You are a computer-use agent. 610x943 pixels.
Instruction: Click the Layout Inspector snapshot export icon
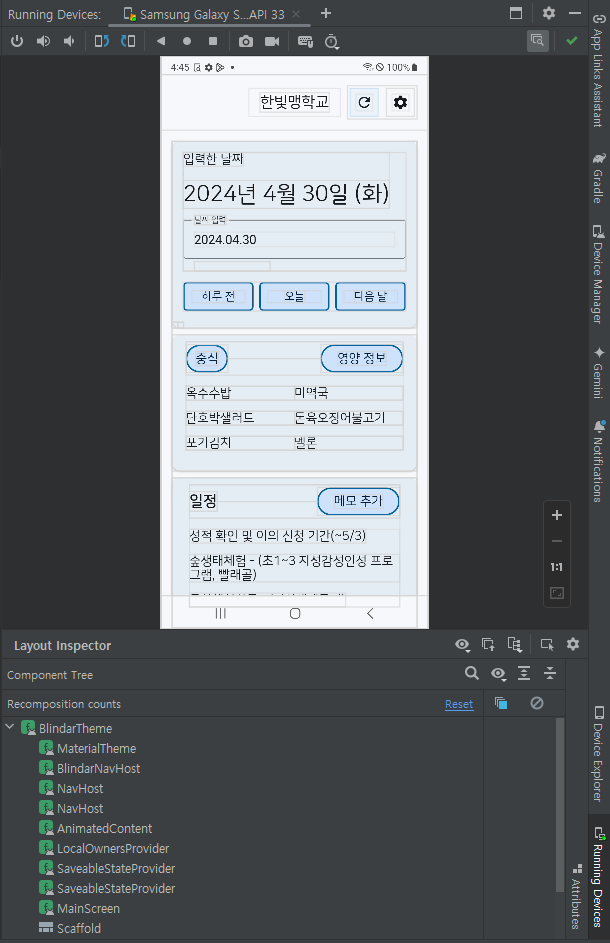488,645
